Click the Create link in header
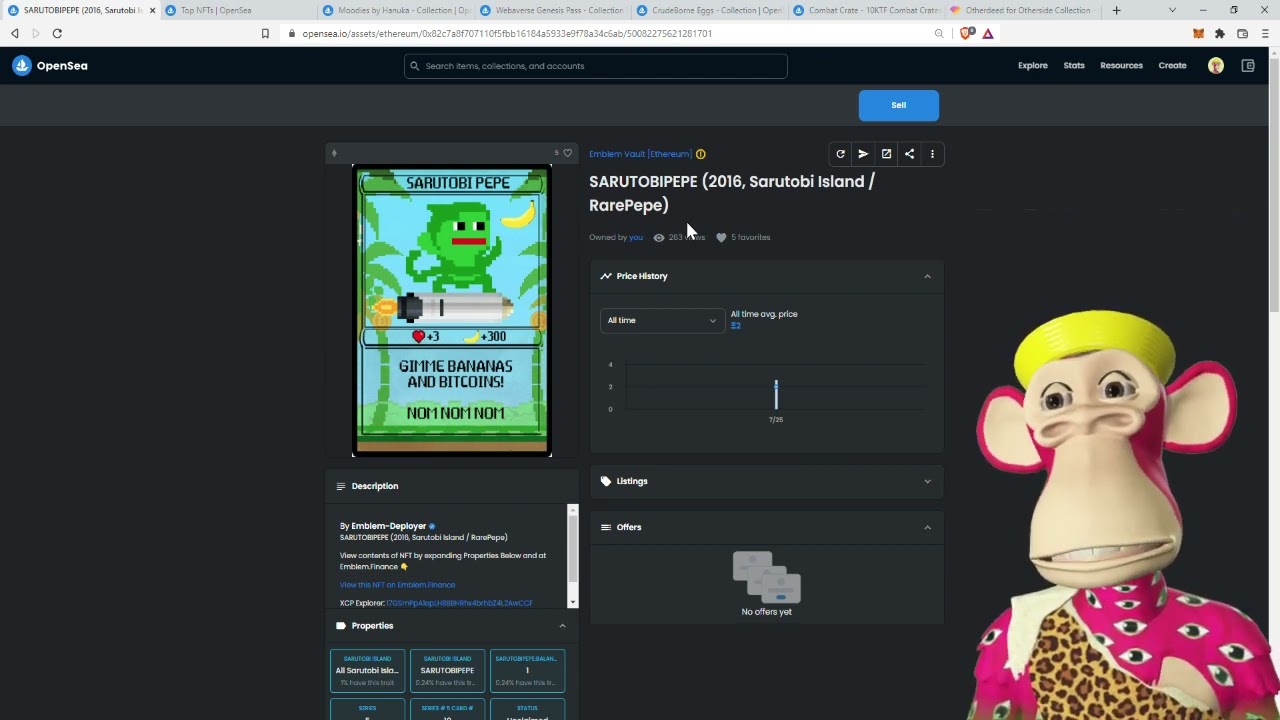The height and width of the screenshot is (720, 1280). click(1172, 66)
